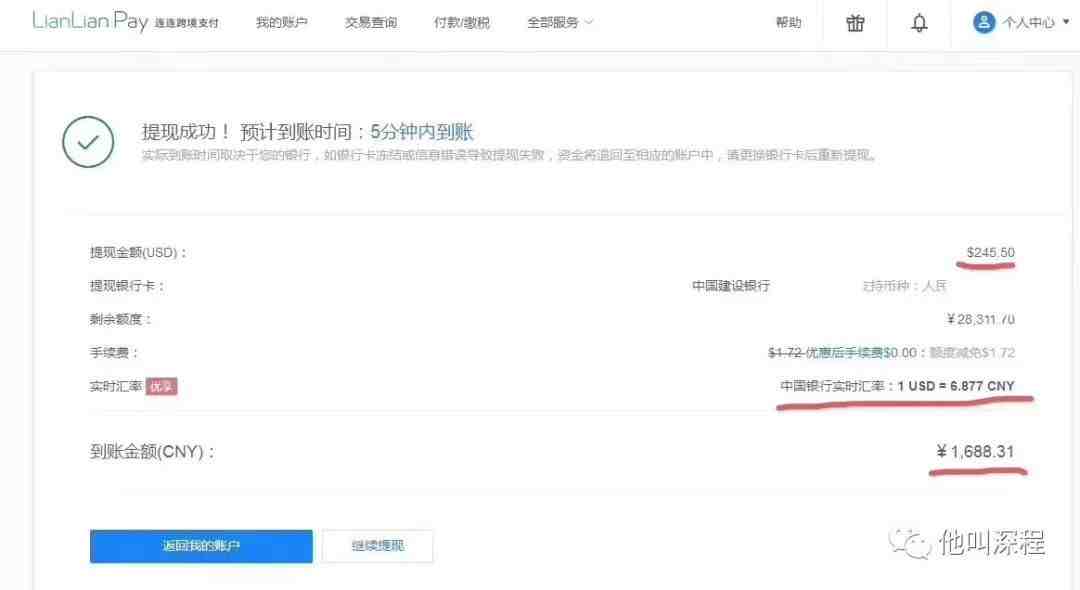
Task: Click the blue 返回我的账户 button
Action: [x=201, y=546]
